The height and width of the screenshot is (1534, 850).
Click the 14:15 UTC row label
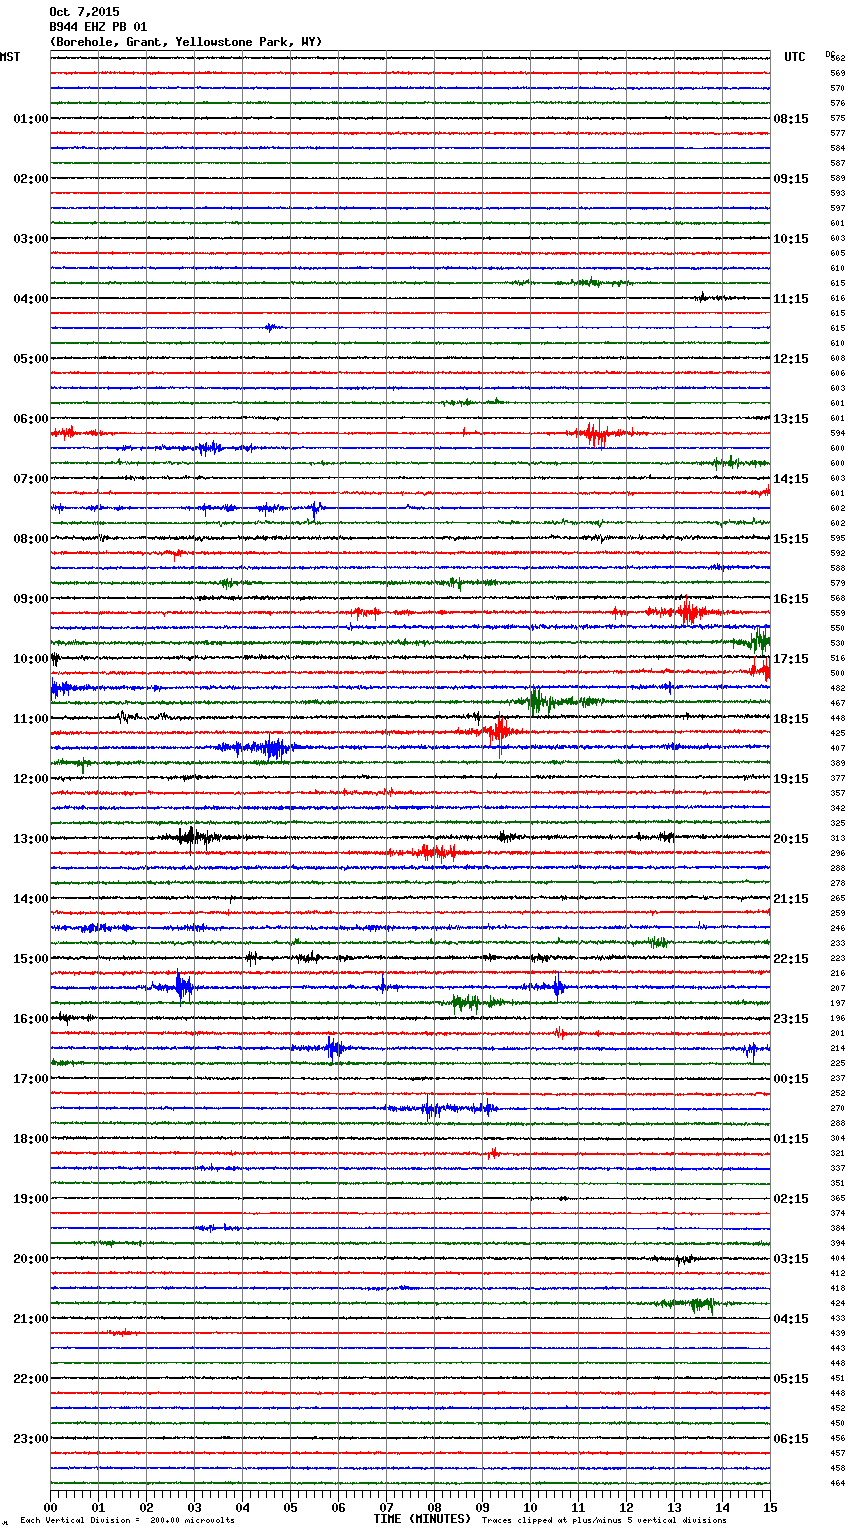tap(791, 479)
